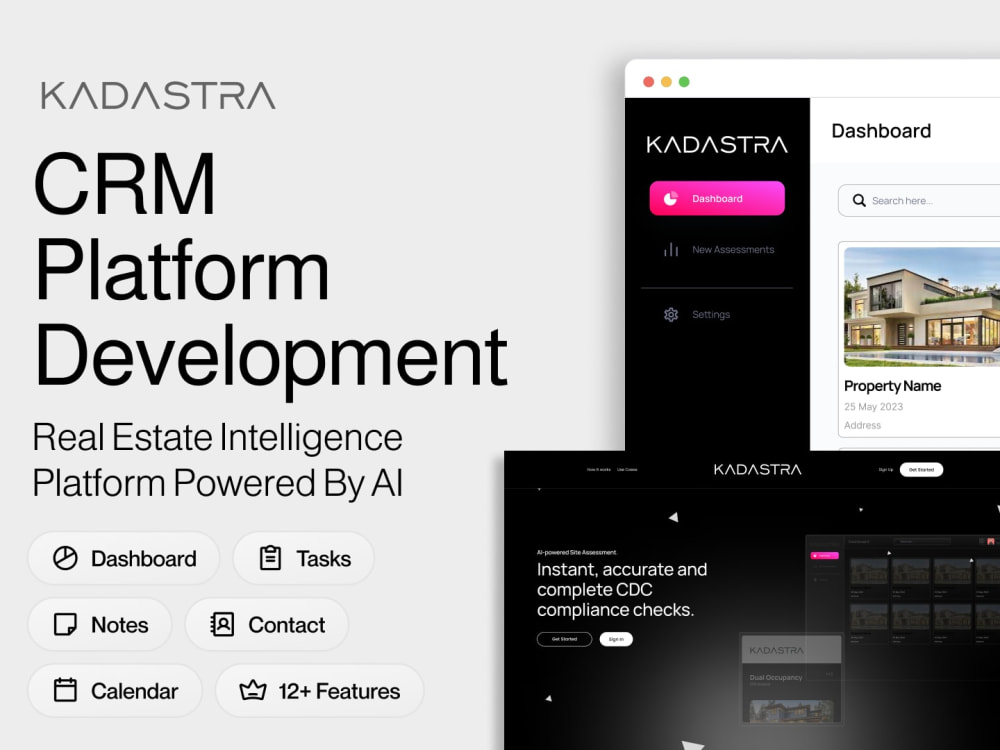Select the highlighted Dashboard sidebar entry
The width and height of the screenshot is (1000, 750).
[717, 198]
